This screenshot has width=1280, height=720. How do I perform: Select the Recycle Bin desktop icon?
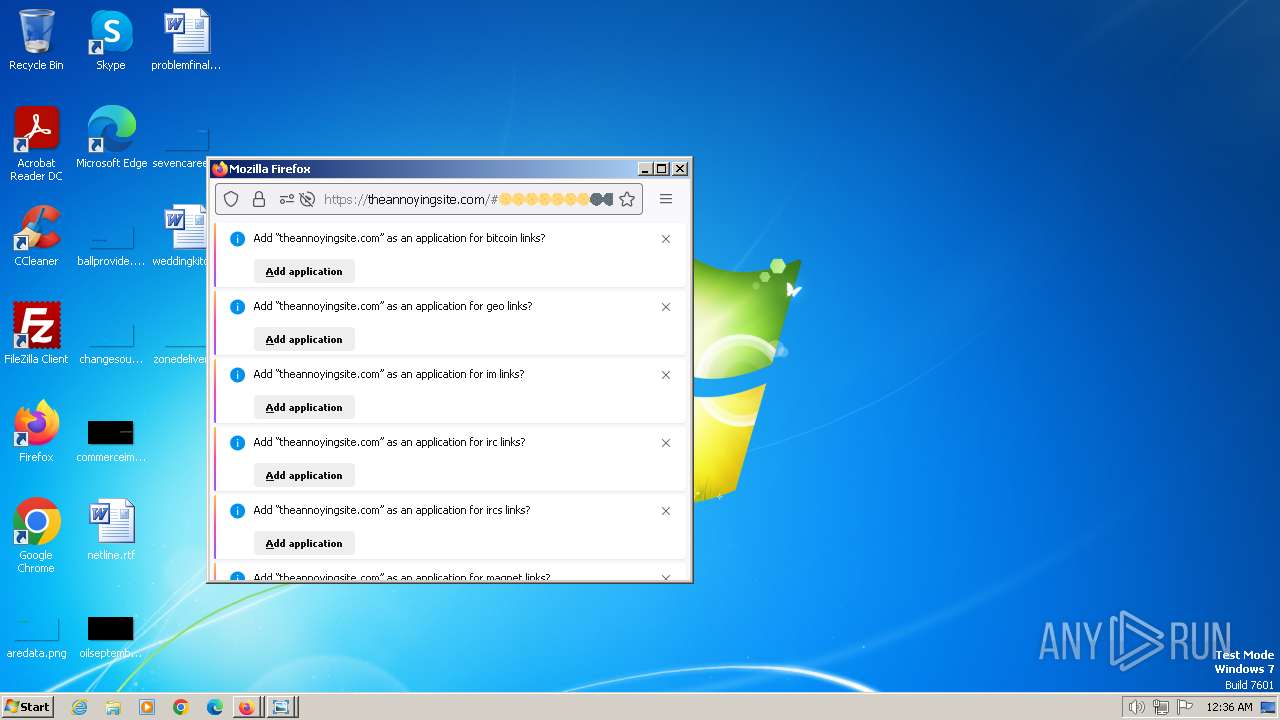(x=36, y=40)
